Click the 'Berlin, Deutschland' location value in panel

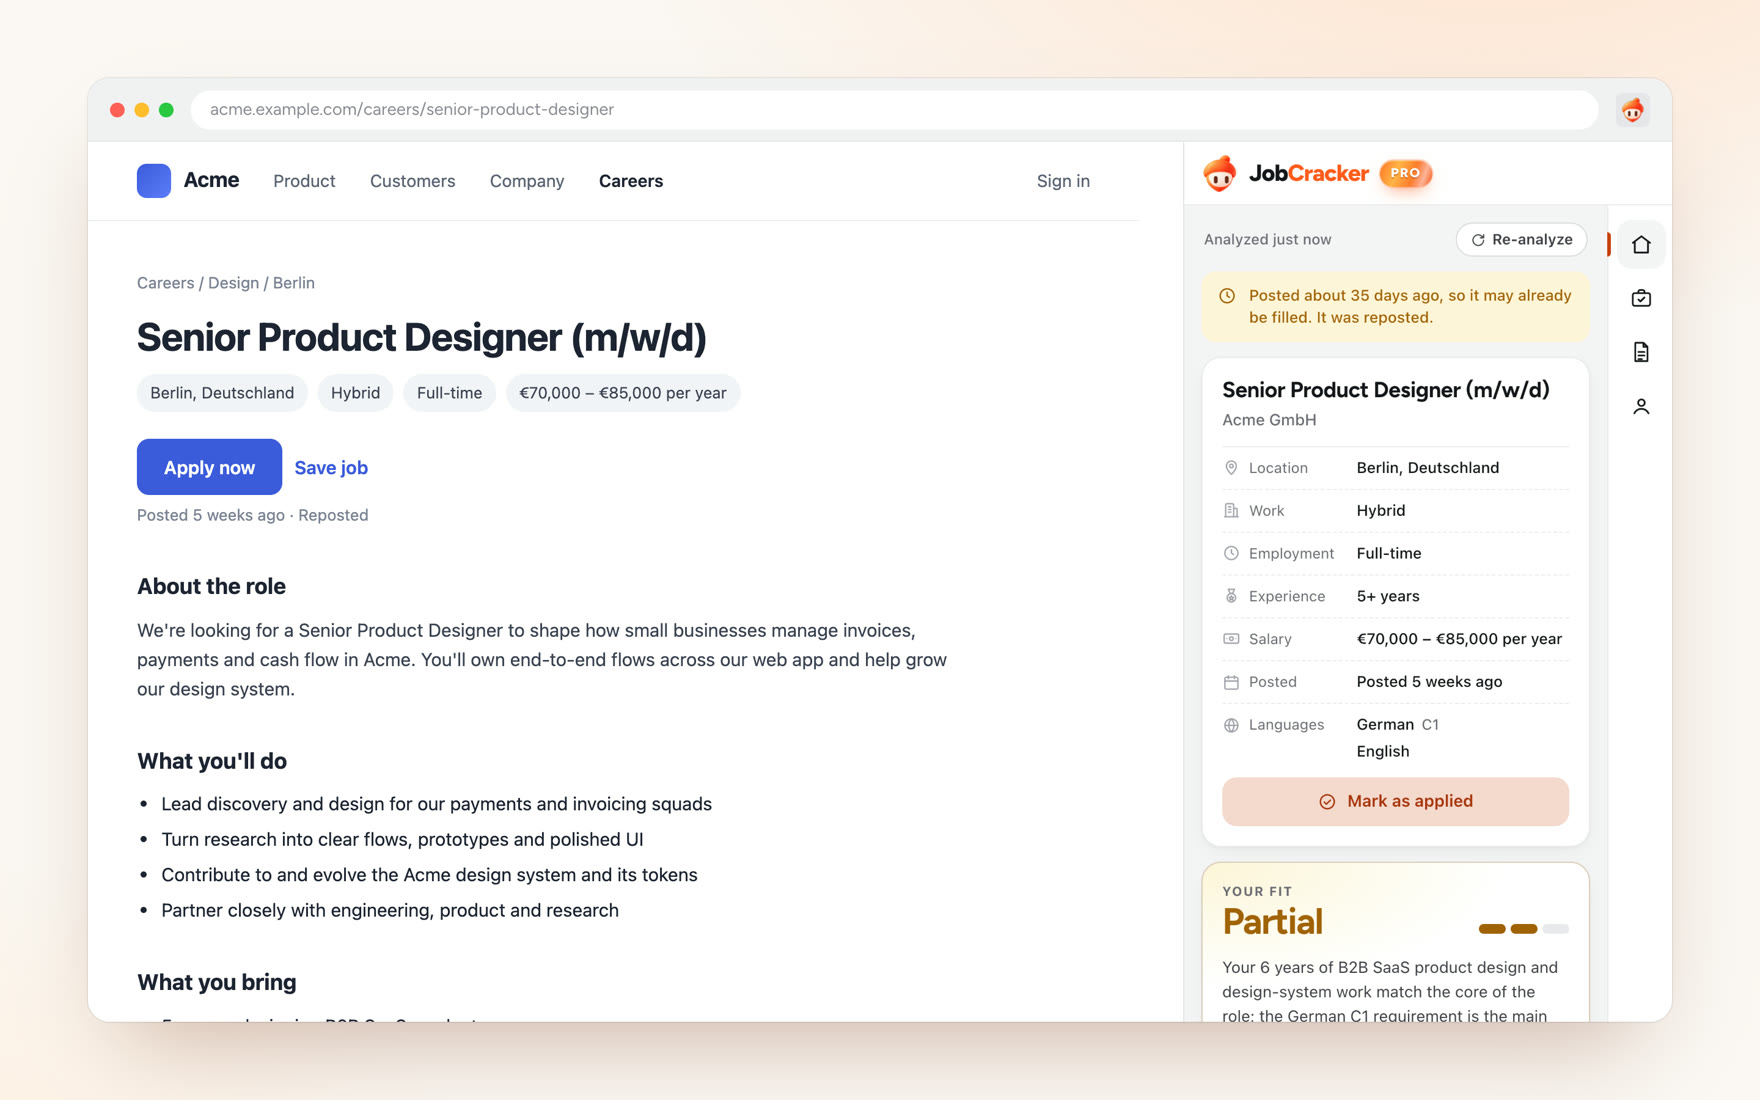click(1428, 468)
